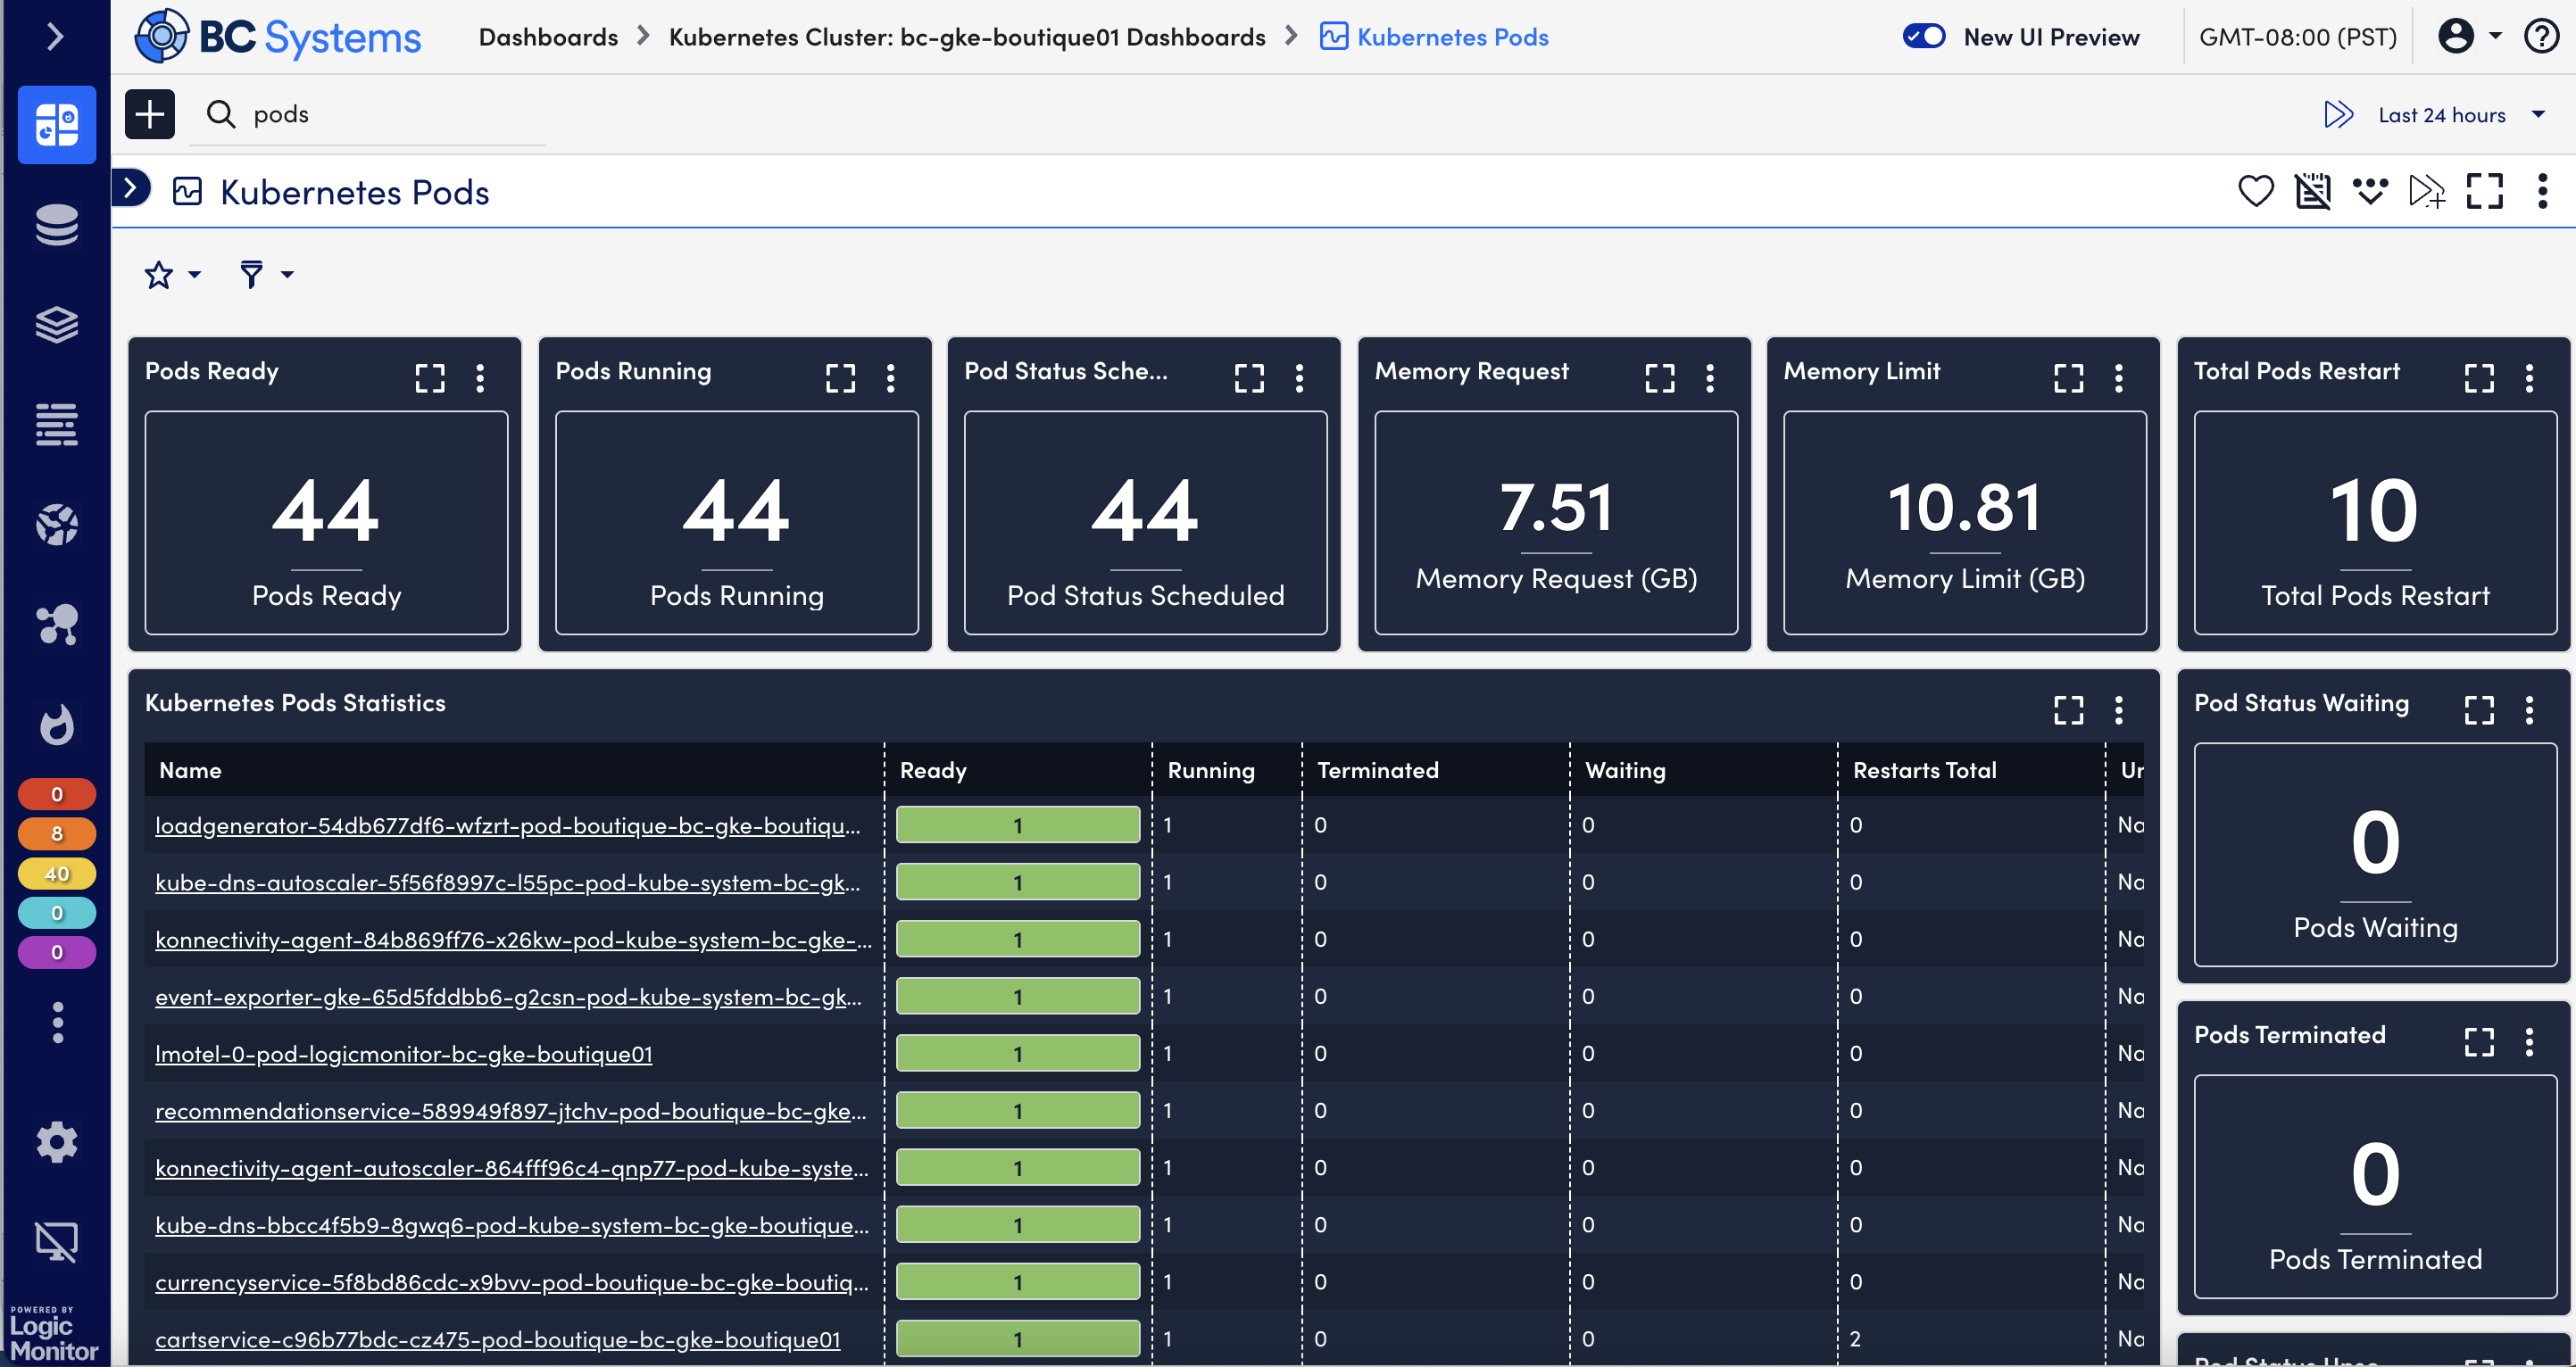This screenshot has height=1367, width=2576.
Task: Open the Dashboards icon in sidebar
Action: (x=57, y=125)
